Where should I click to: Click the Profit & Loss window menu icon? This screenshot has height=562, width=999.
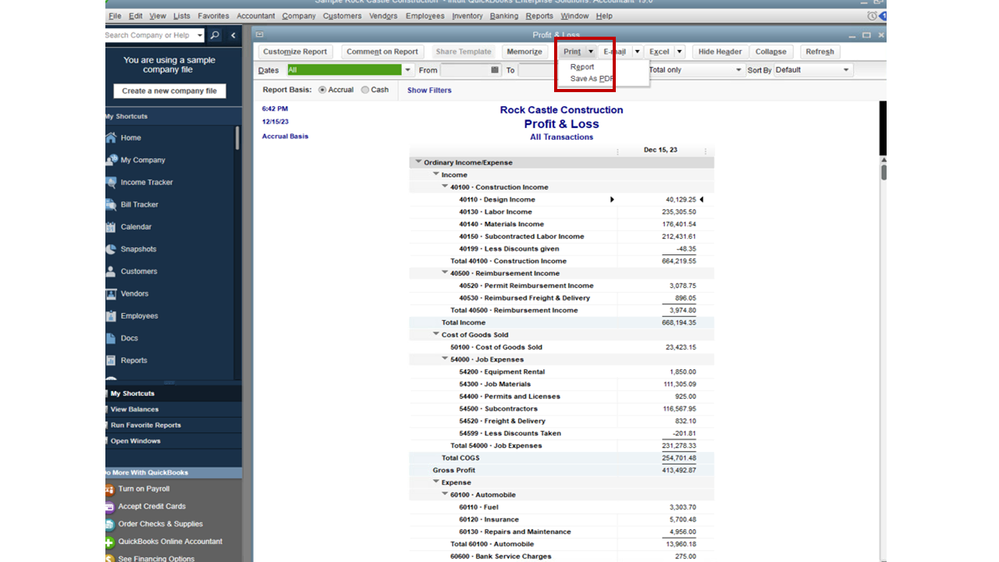(259, 34)
